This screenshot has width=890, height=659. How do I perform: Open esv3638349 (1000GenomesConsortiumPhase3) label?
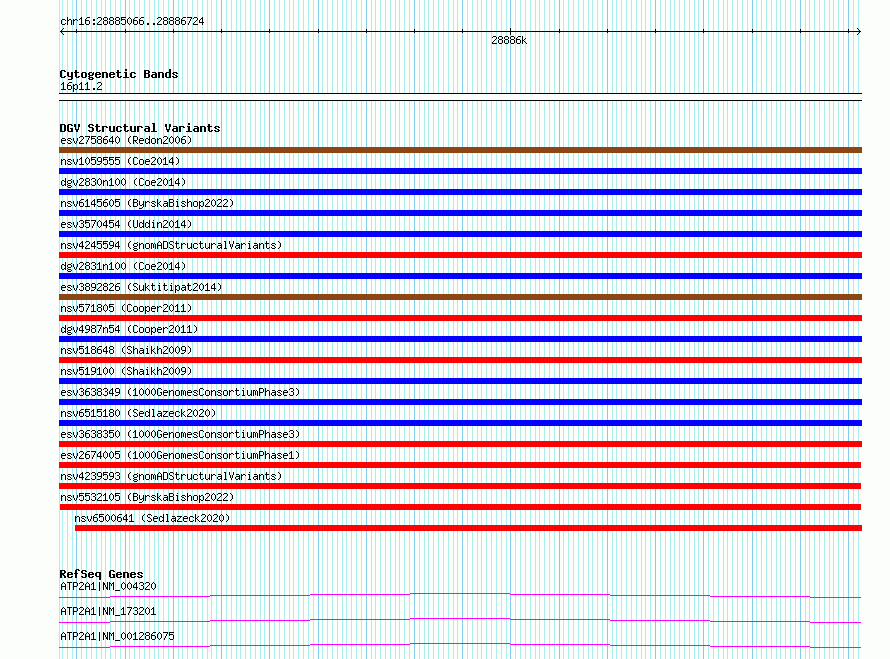tap(180, 392)
